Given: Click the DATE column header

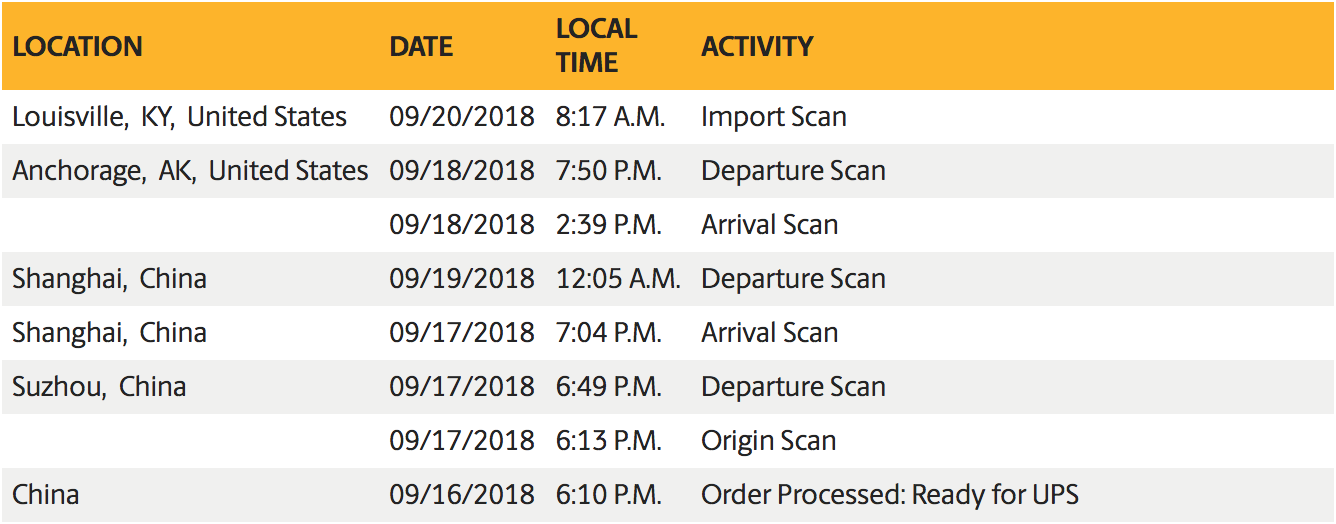Looking at the screenshot, I should (x=421, y=47).
